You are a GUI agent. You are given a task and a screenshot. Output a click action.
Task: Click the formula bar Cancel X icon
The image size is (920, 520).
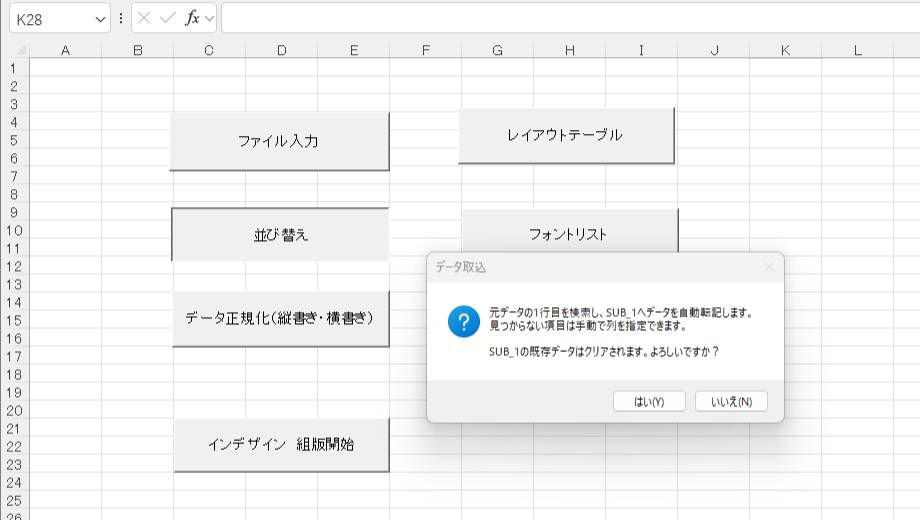(x=145, y=18)
